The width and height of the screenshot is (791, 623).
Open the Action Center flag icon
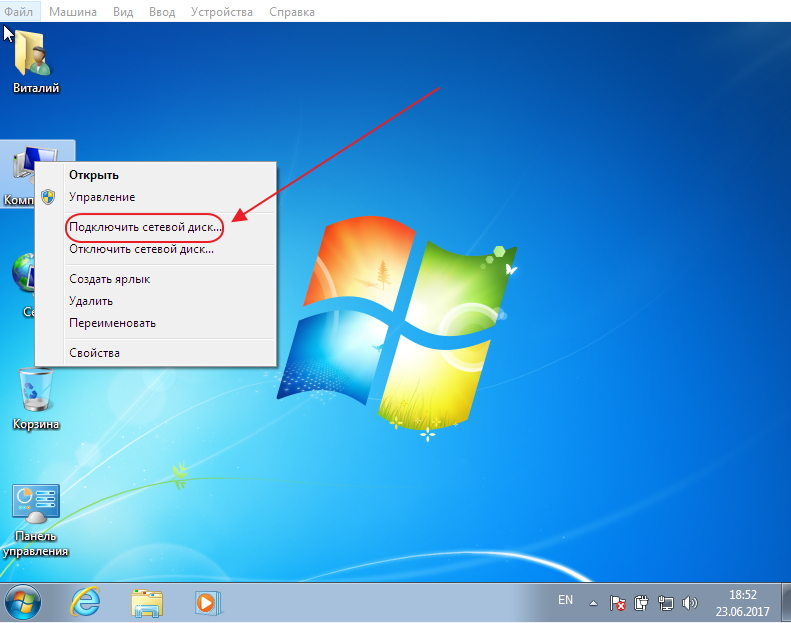(x=617, y=603)
